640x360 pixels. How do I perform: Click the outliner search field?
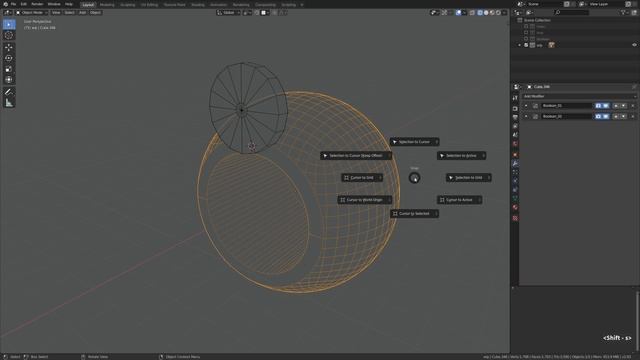571,13
